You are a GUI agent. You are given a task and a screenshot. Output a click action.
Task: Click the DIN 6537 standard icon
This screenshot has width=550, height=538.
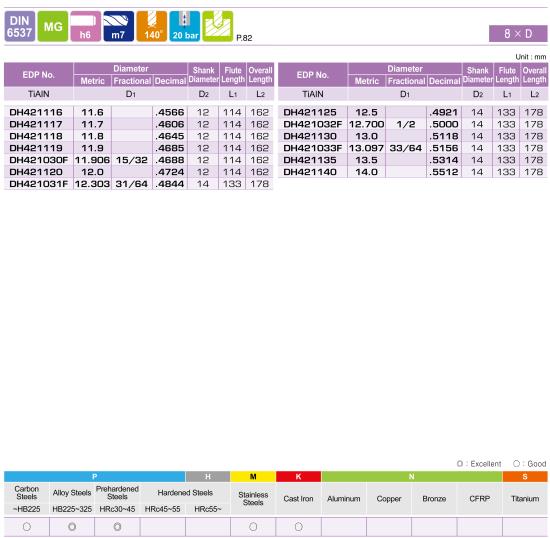(x=20, y=26)
